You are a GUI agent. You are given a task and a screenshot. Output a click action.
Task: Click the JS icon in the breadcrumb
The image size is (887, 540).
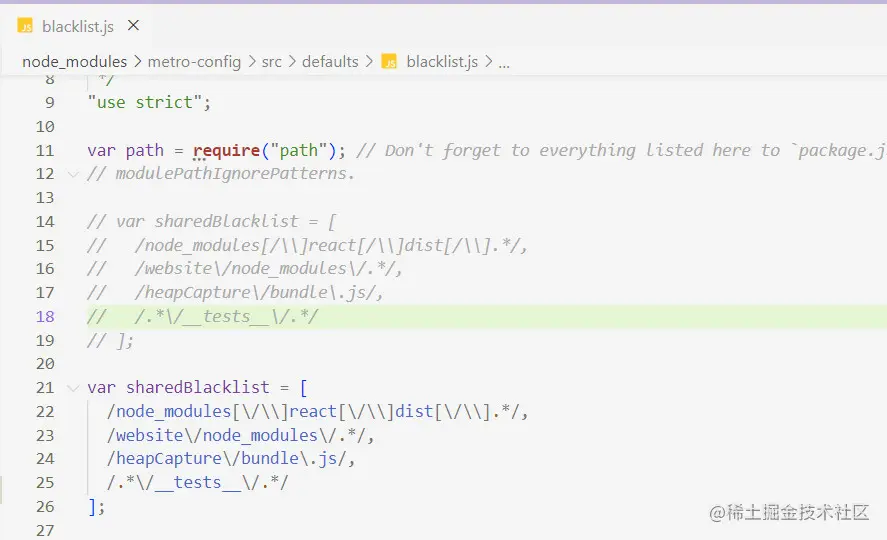coord(389,62)
